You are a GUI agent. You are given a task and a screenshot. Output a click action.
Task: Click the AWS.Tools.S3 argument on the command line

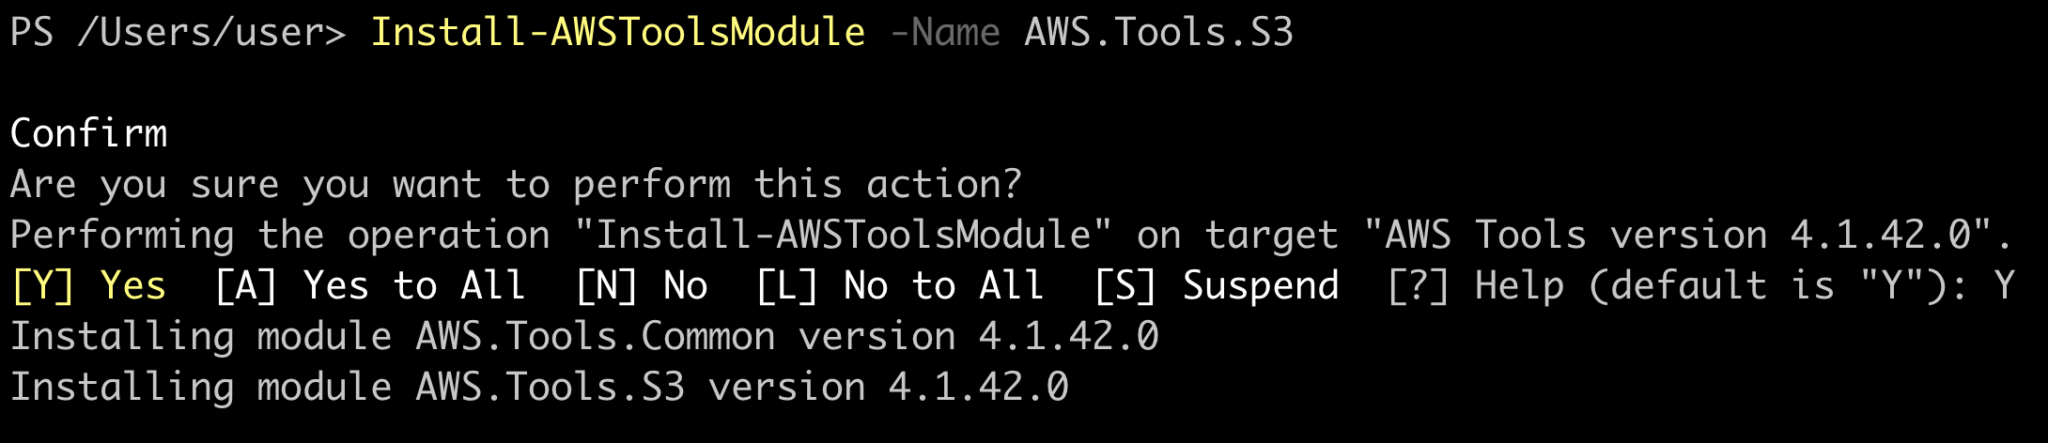[x=1158, y=33]
